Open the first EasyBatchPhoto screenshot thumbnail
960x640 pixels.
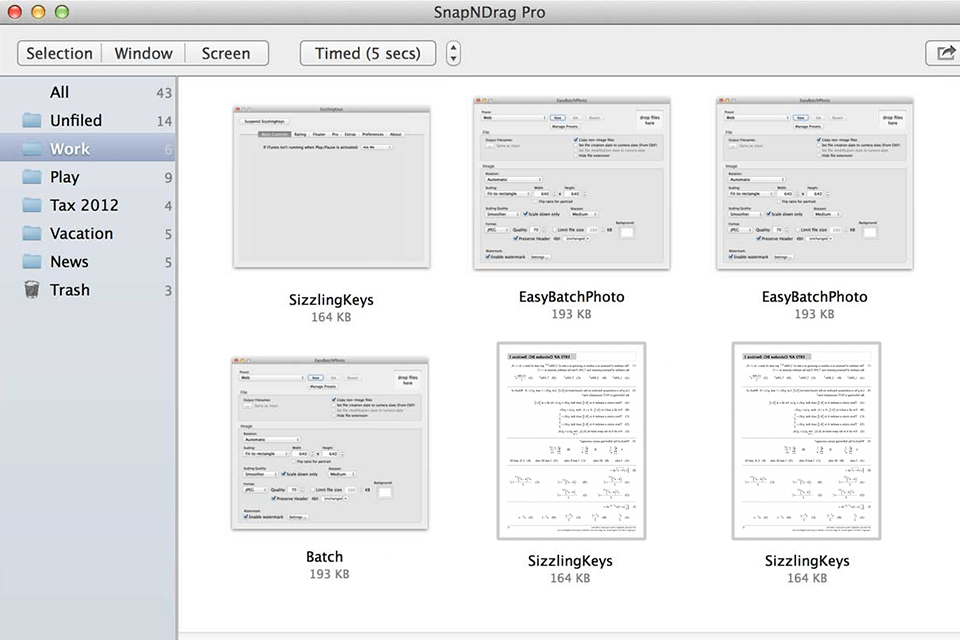[571, 182]
